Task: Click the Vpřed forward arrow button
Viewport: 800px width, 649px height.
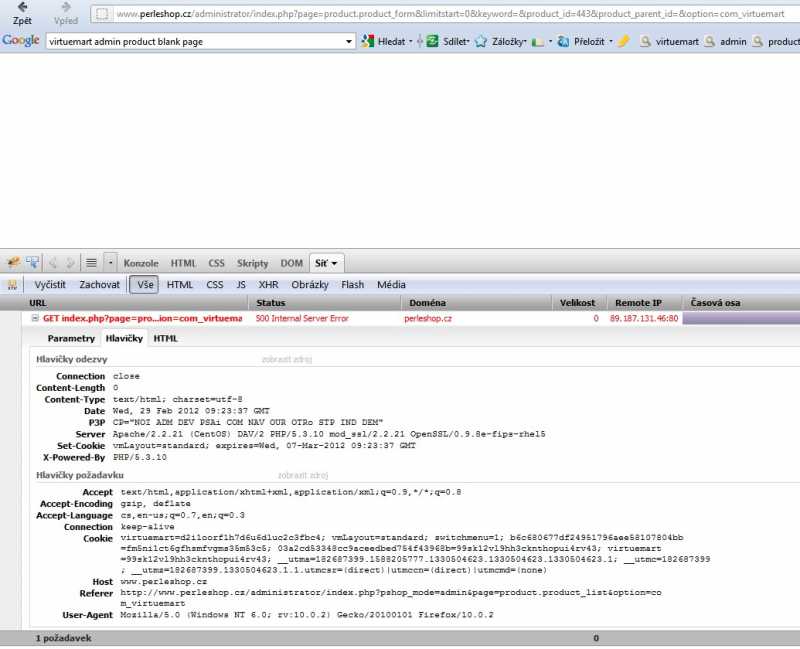Action: 65,12
